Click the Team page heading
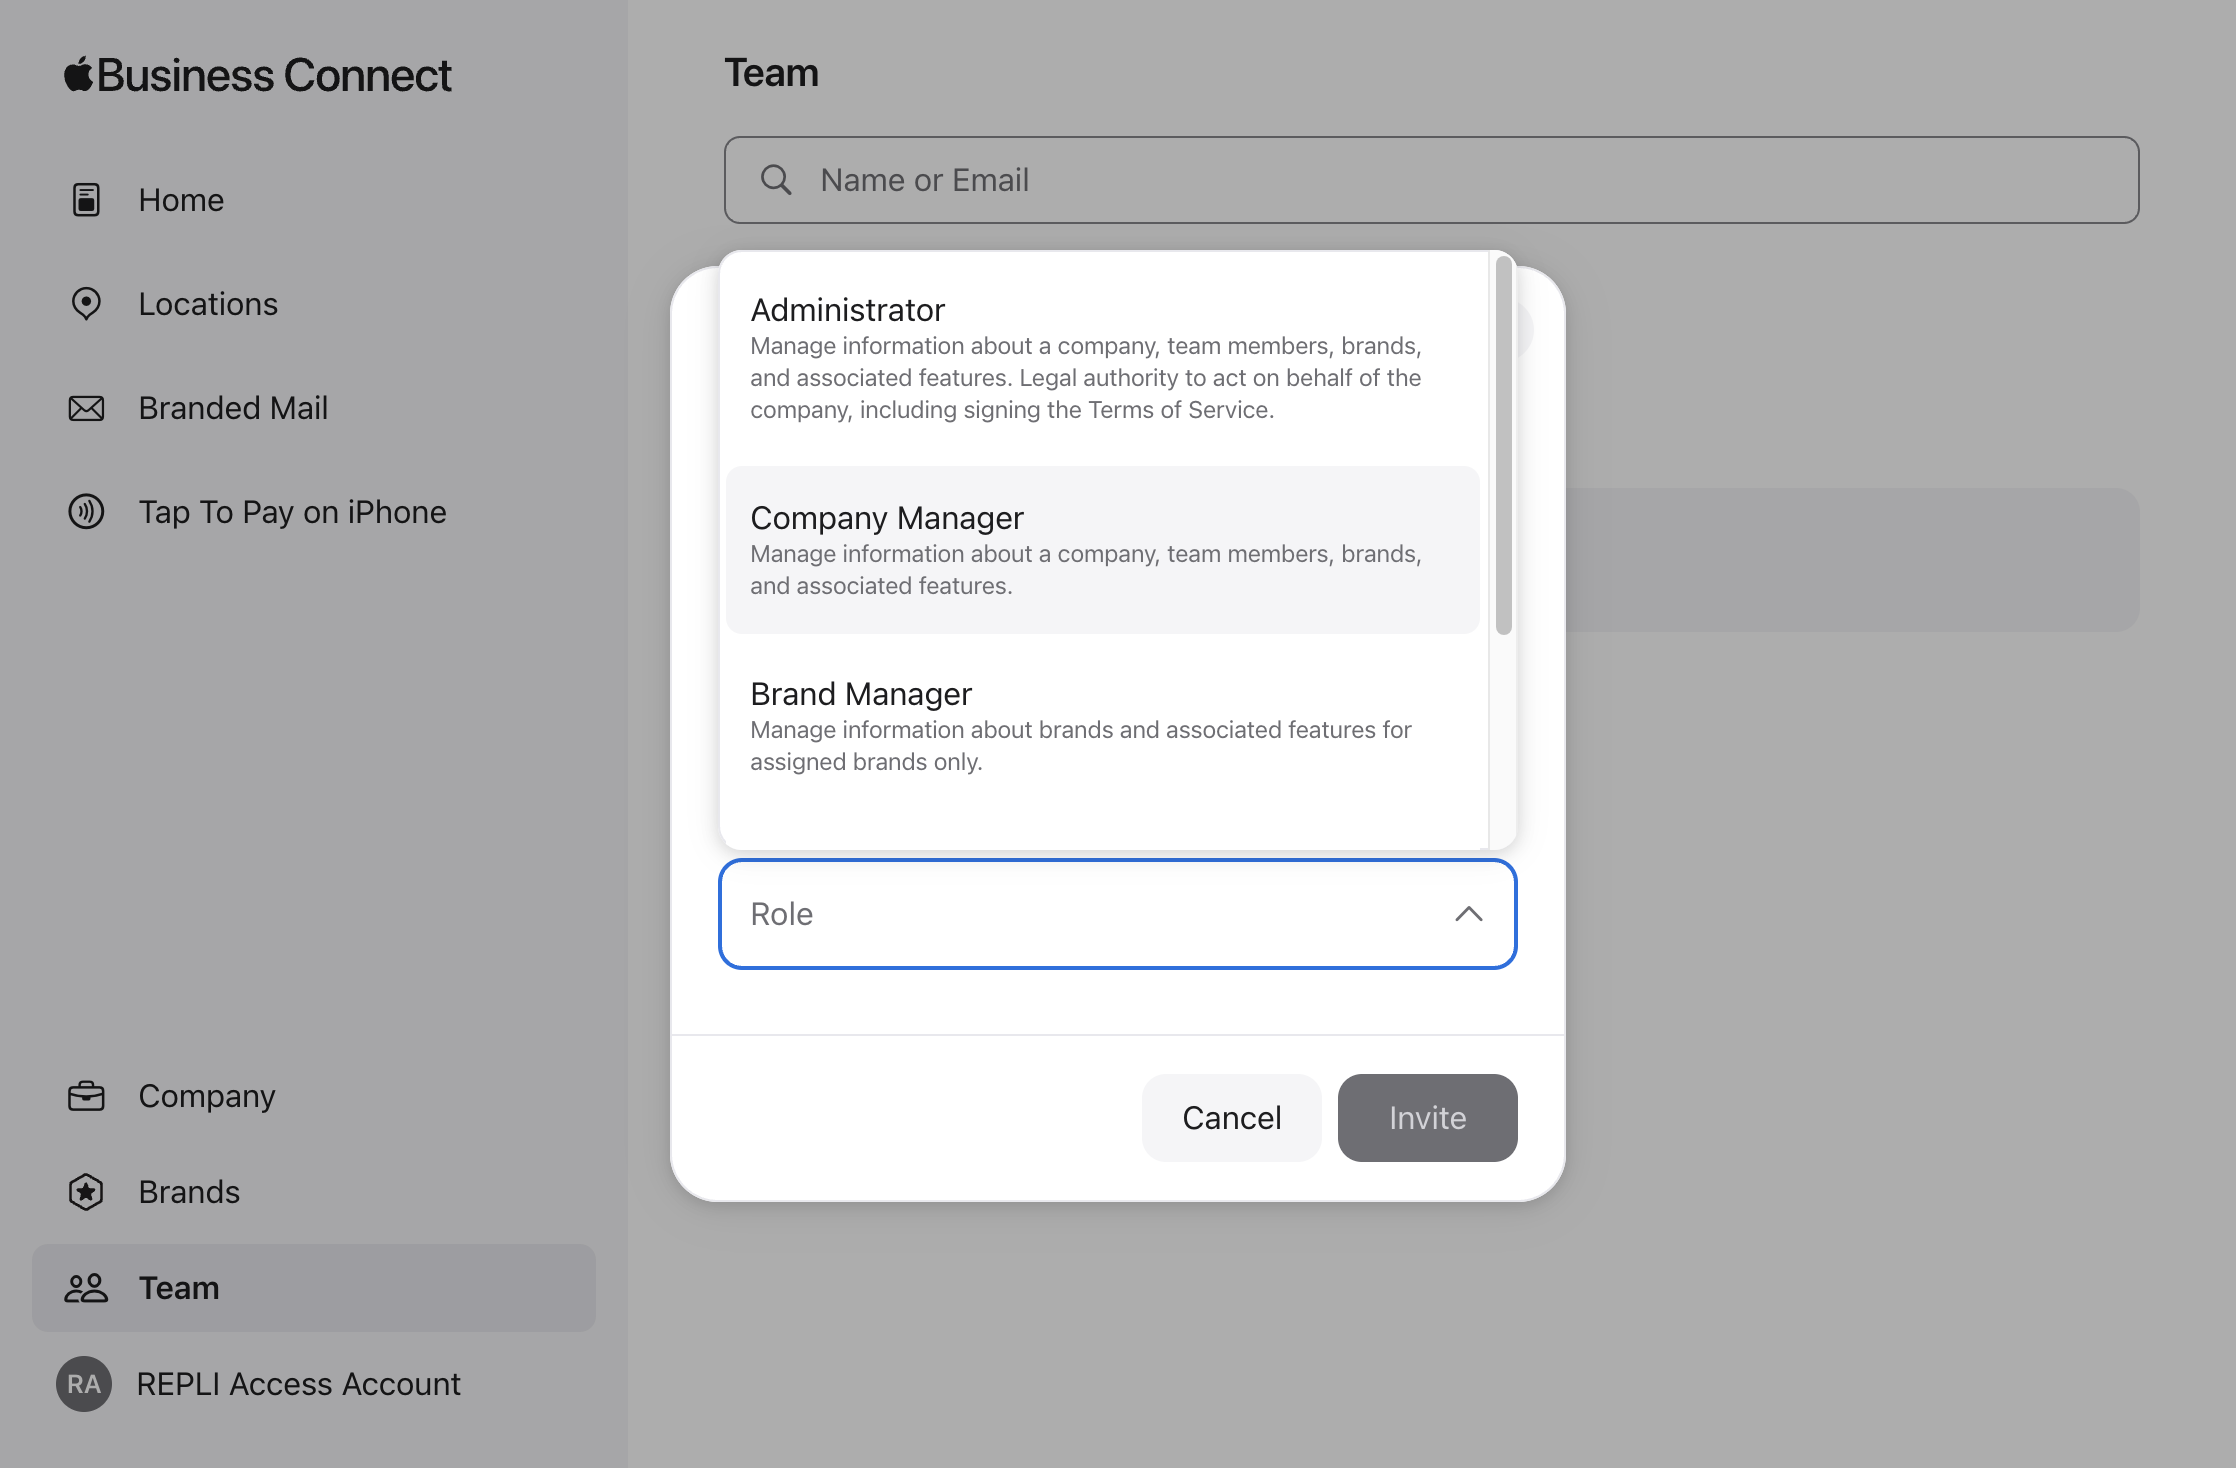The image size is (2236, 1468). pyautogui.click(x=771, y=73)
